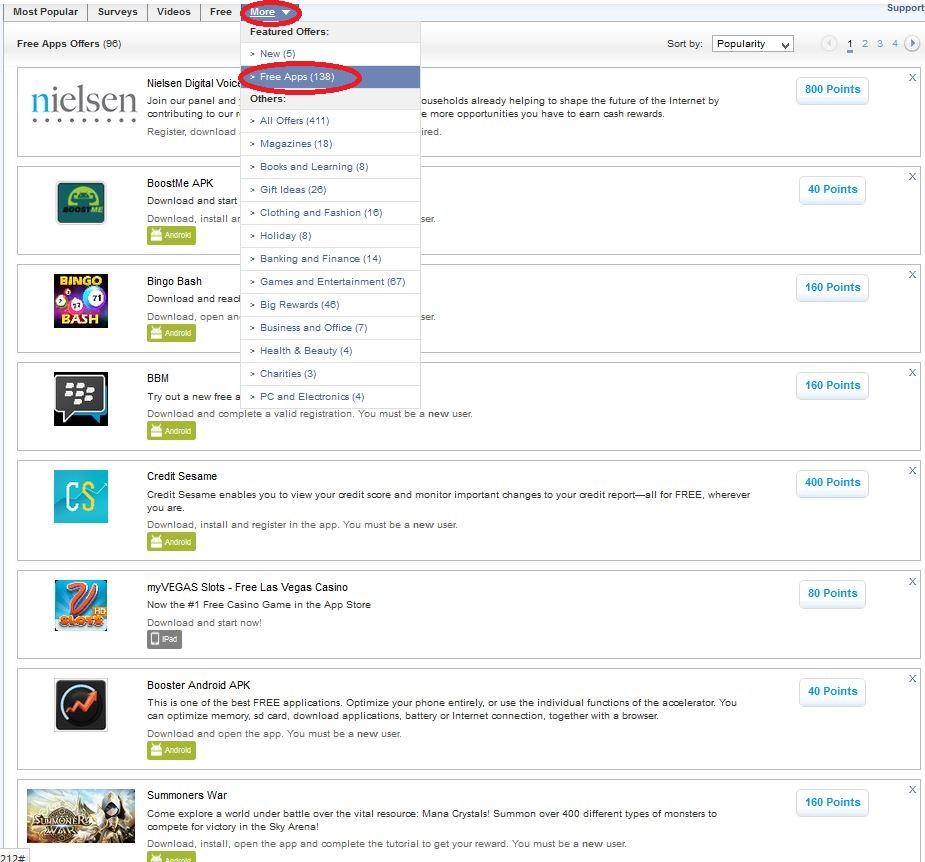Choose Charities (3) category
Viewport: 925px width, 862px height.
[330, 374]
